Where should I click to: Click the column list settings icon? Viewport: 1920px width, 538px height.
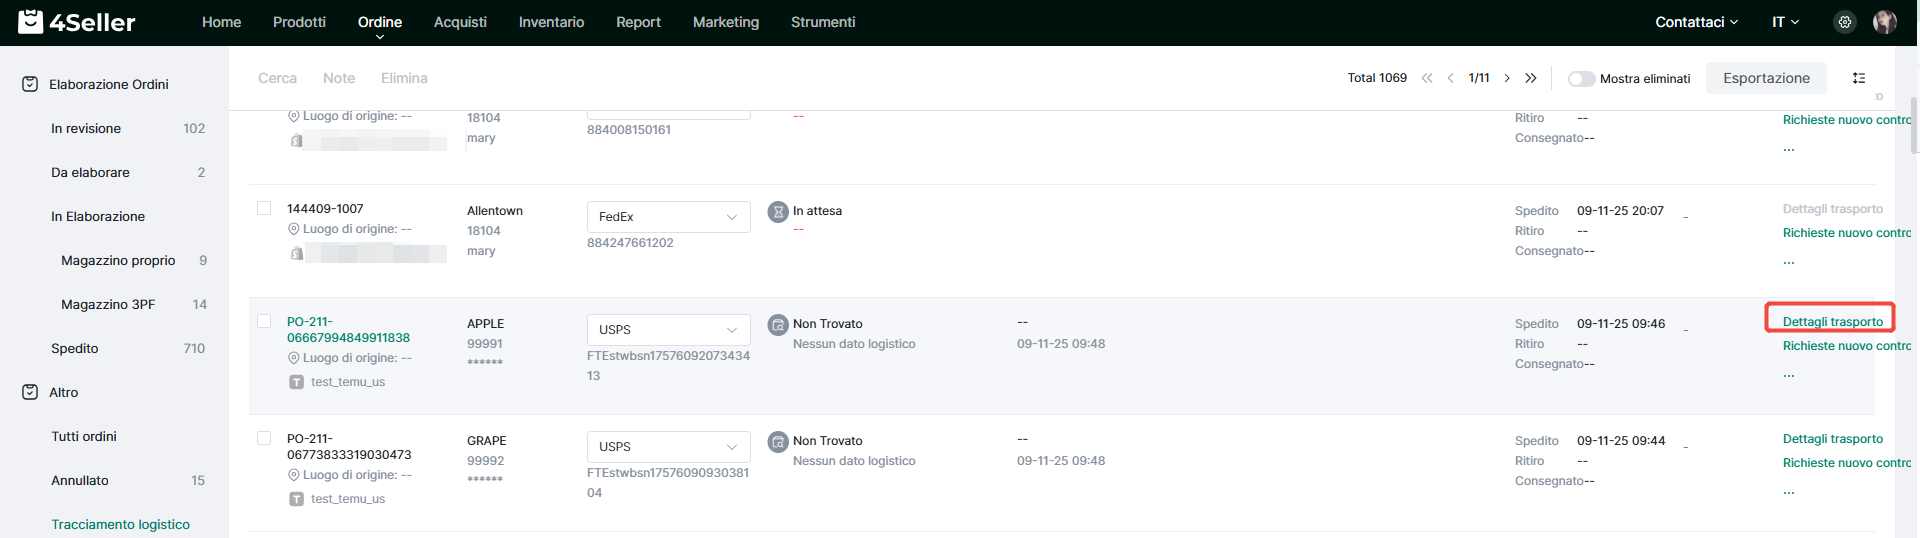coord(1859,78)
